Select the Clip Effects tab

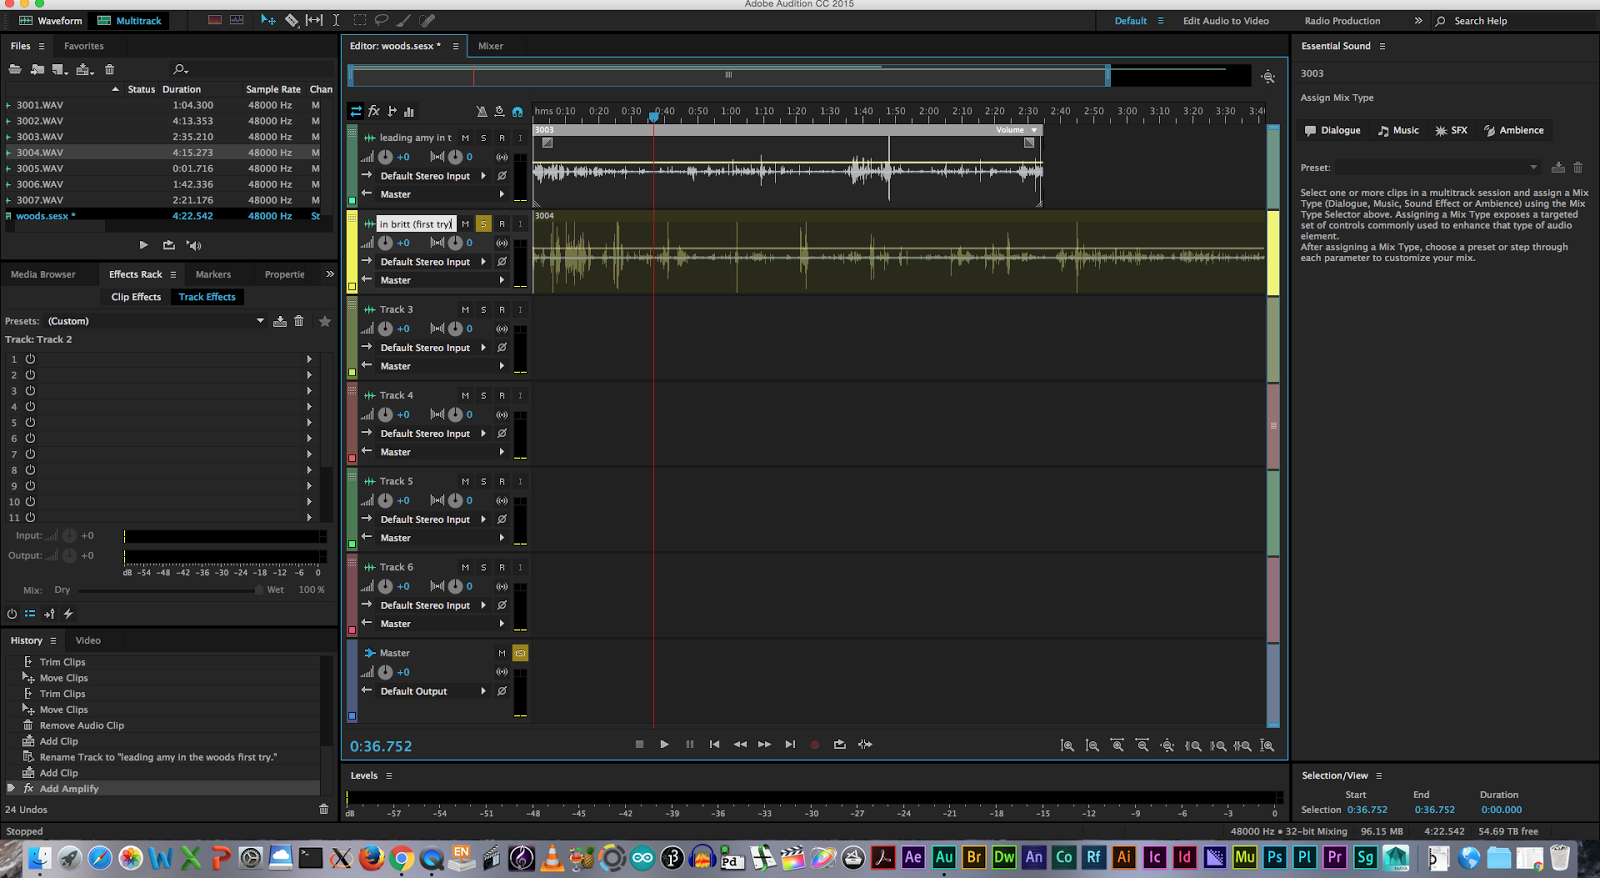point(136,297)
